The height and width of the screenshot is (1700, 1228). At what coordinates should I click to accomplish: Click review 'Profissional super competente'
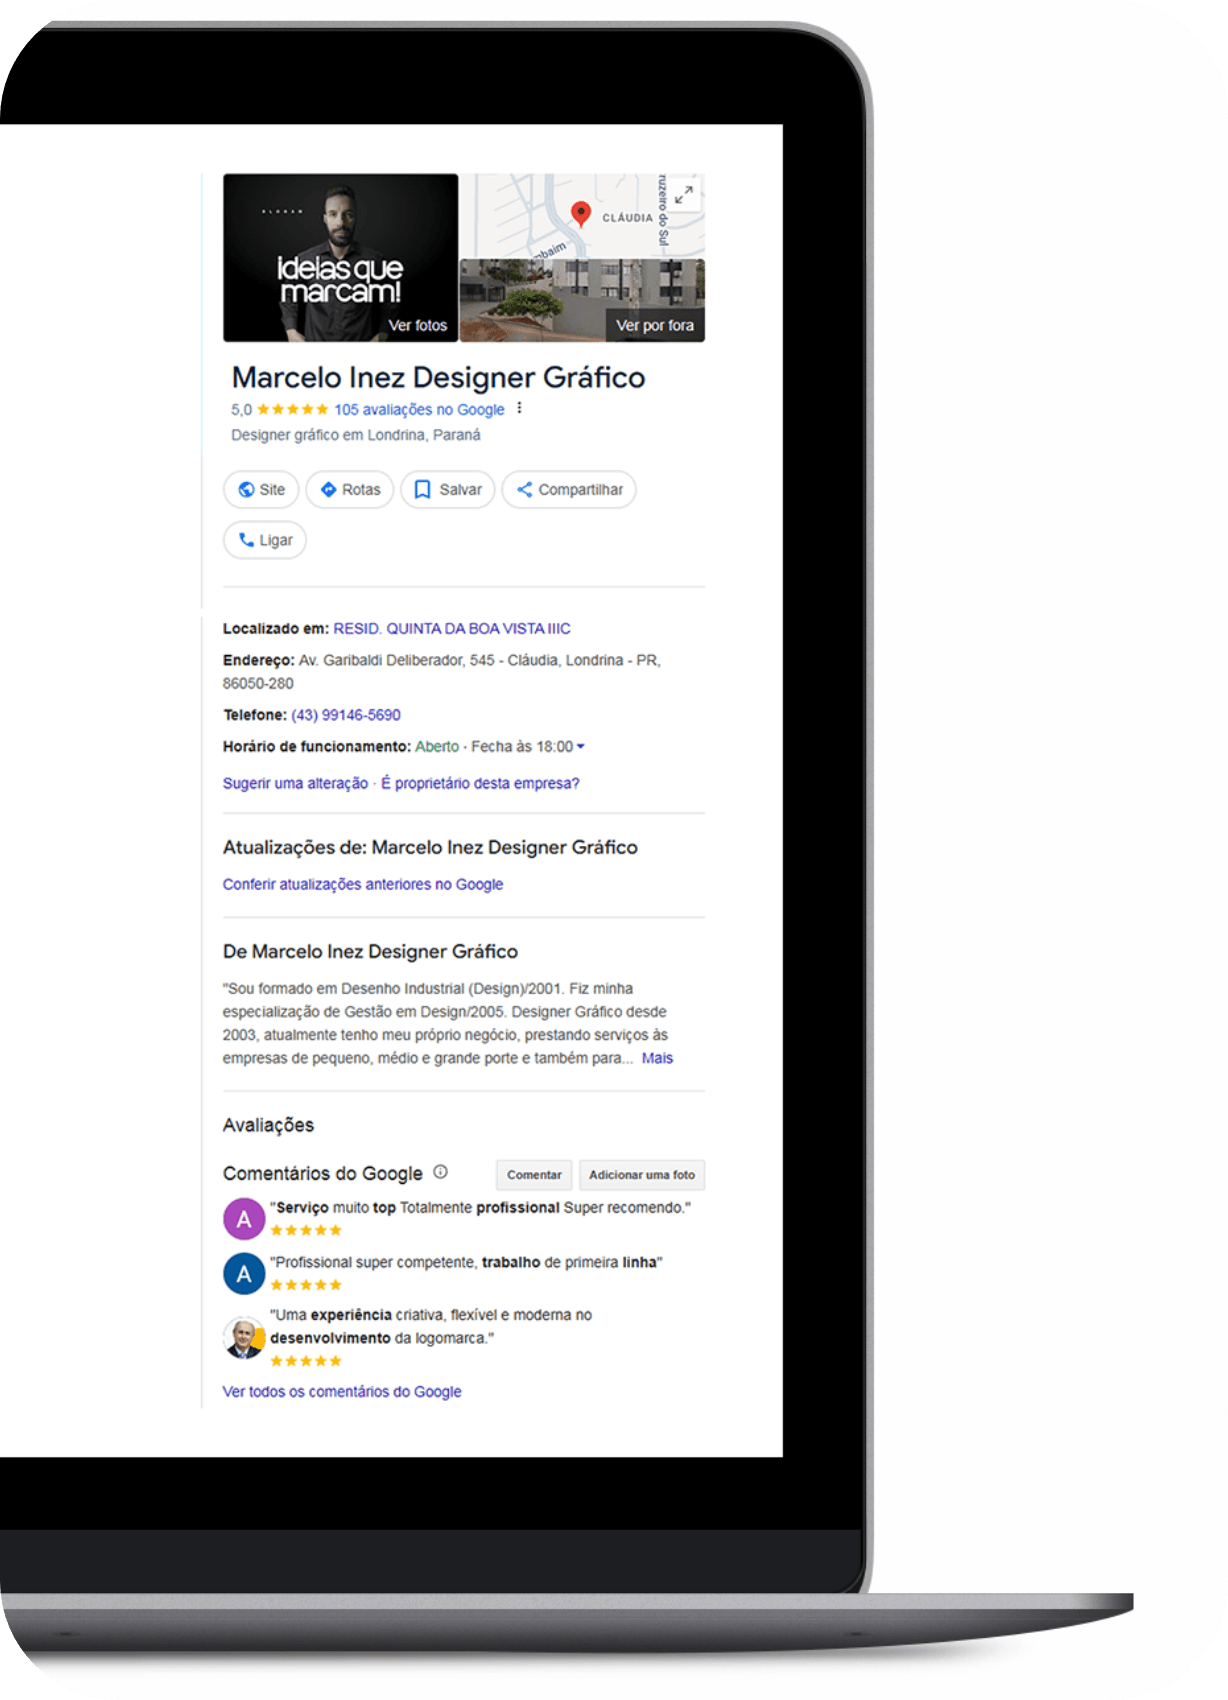tap(466, 1262)
